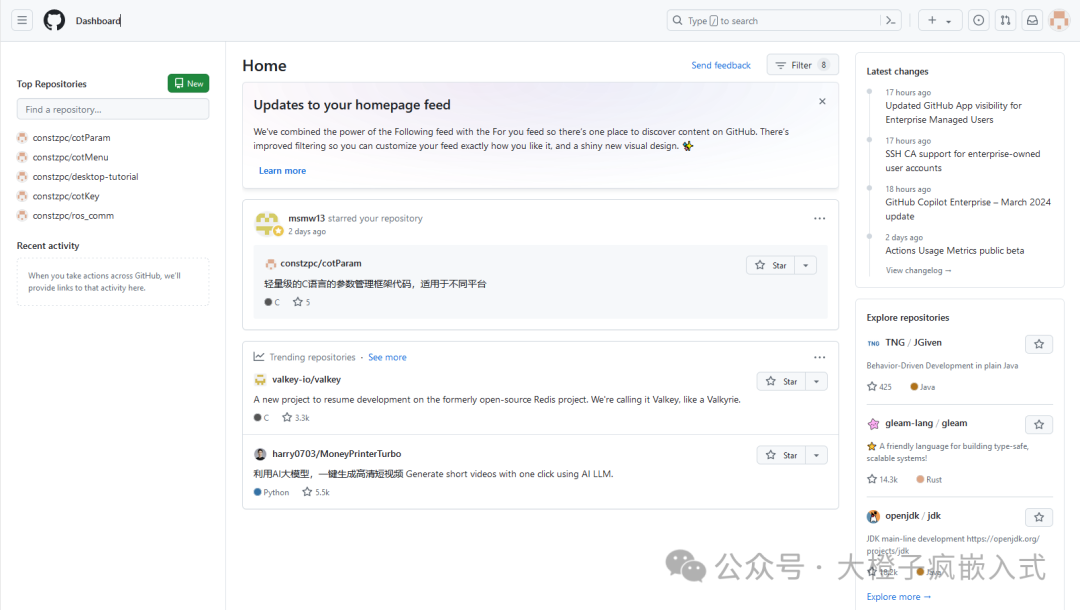Open the Pull requests header icon
This screenshot has height=610, width=1080.
coord(1005,20)
